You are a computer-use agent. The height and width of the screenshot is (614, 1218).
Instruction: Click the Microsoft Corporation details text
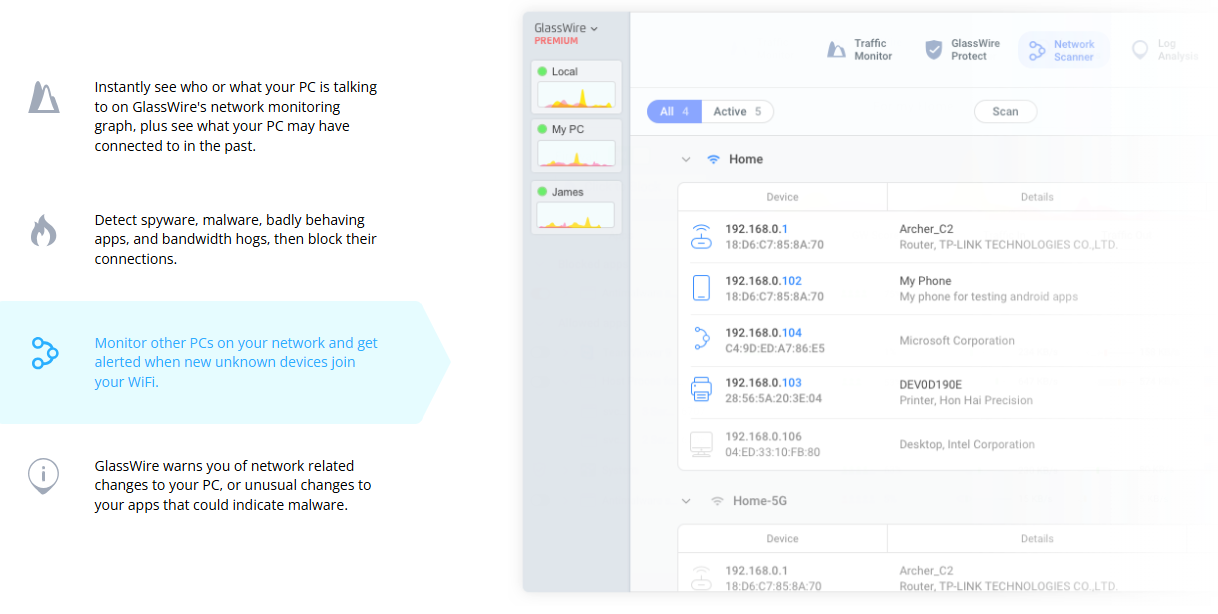click(x=957, y=341)
